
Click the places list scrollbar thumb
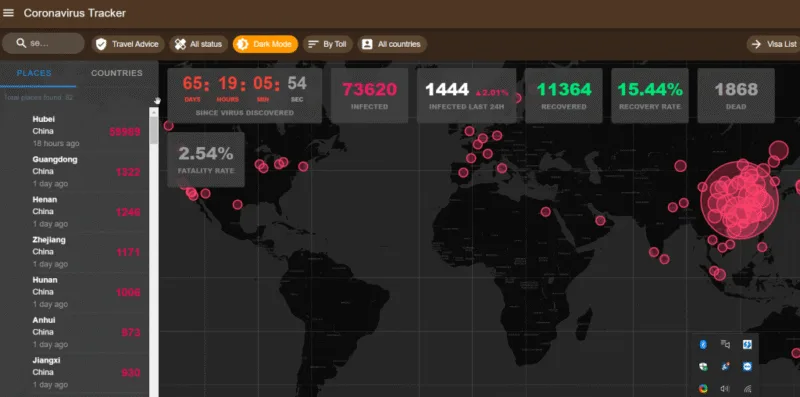154,131
